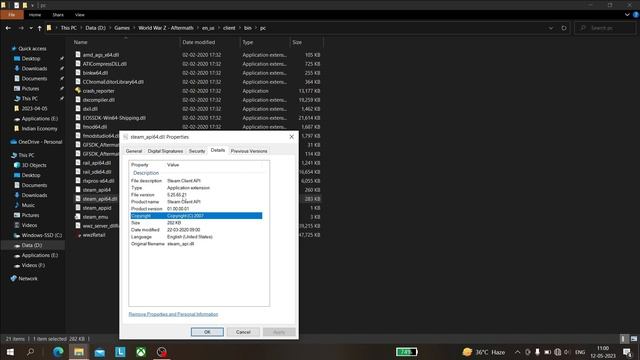
Task: Expand the chevron after Data (D:) breadcrumb
Action: click(109, 28)
